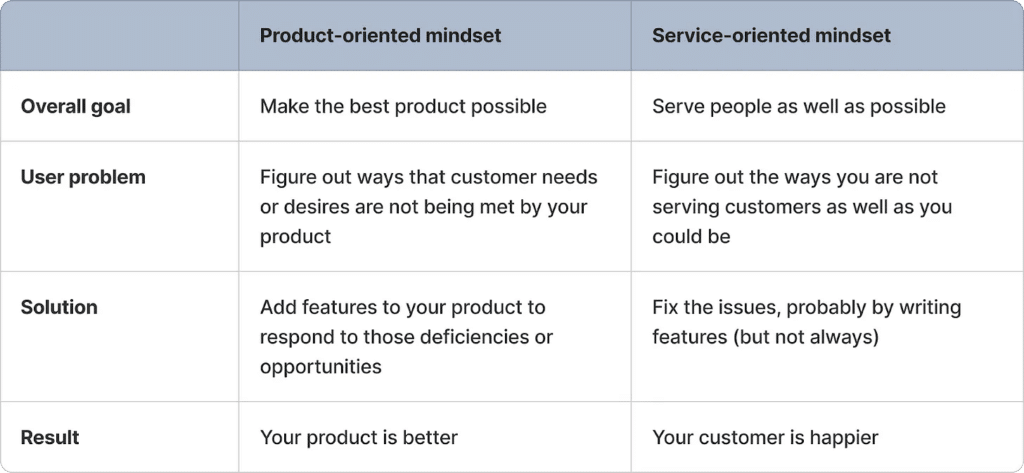Image resolution: width=1024 pixels, height=473 pixels.
Task: Select the line "serving customers as well as you"
Action: click(x=802, y=207)
